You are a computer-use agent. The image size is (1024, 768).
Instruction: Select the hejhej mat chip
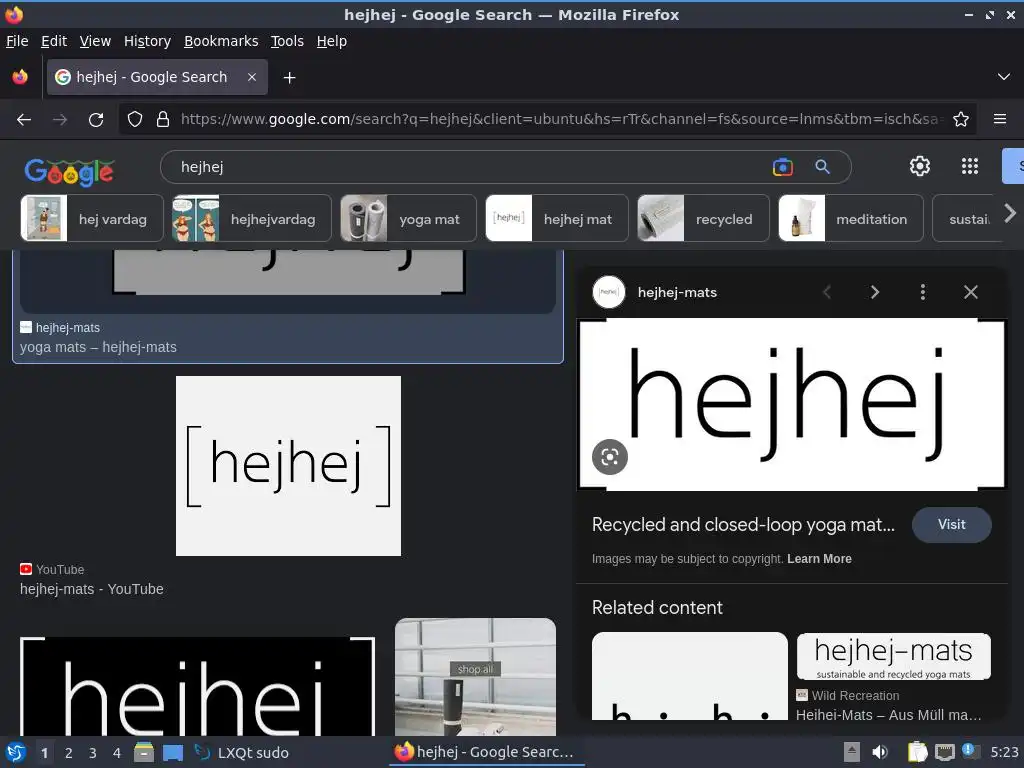coord(557,219)
